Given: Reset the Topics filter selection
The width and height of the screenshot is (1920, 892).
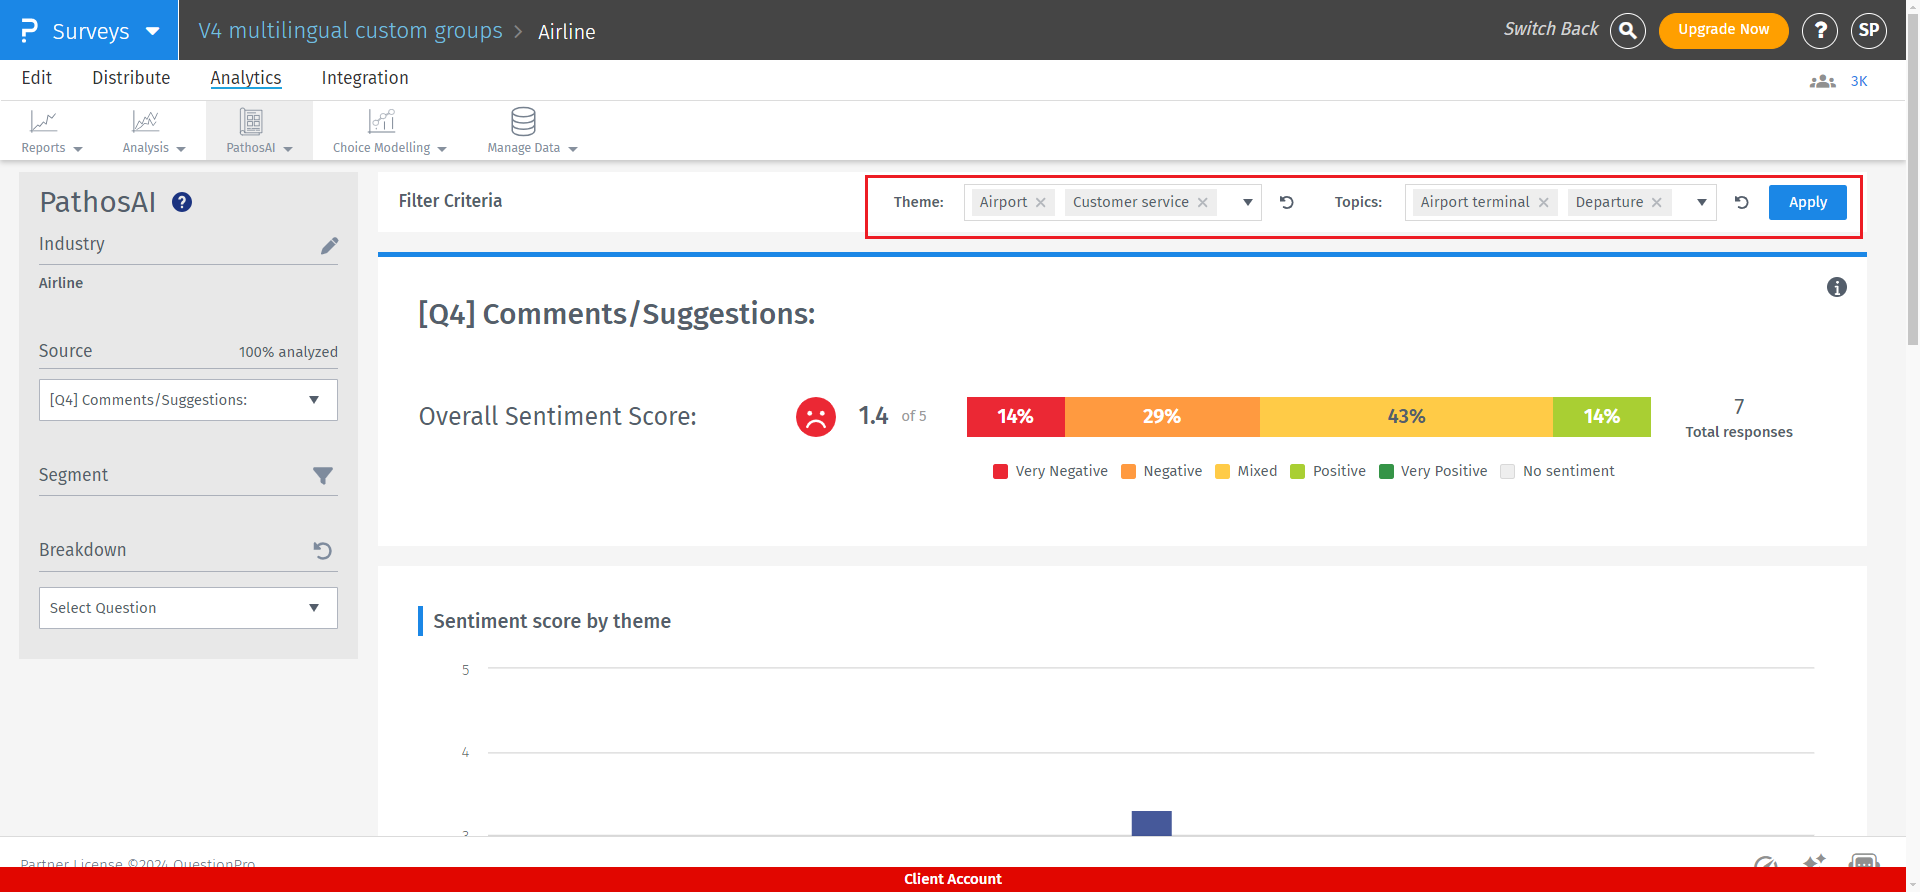Looking at the screenshot, I should 1742,202.
